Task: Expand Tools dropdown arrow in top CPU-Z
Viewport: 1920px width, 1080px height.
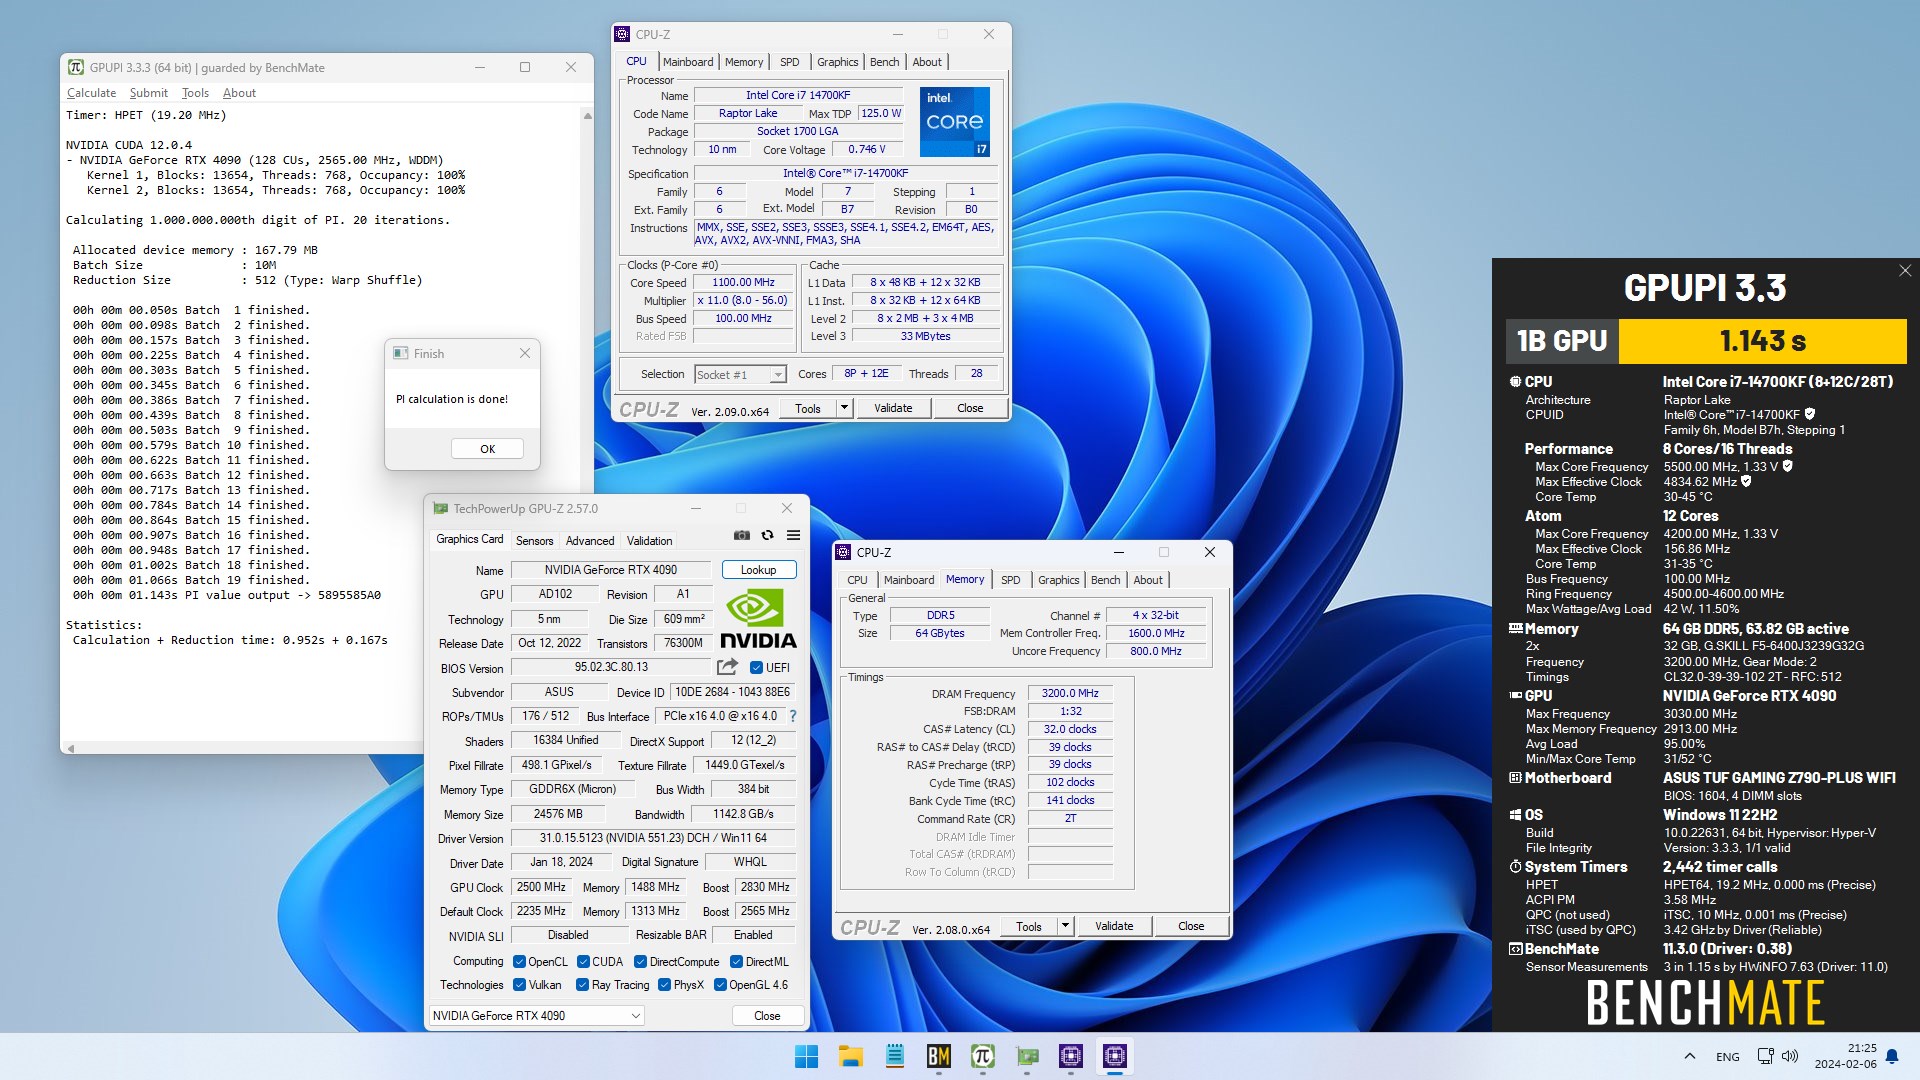Action: [844, 408]
